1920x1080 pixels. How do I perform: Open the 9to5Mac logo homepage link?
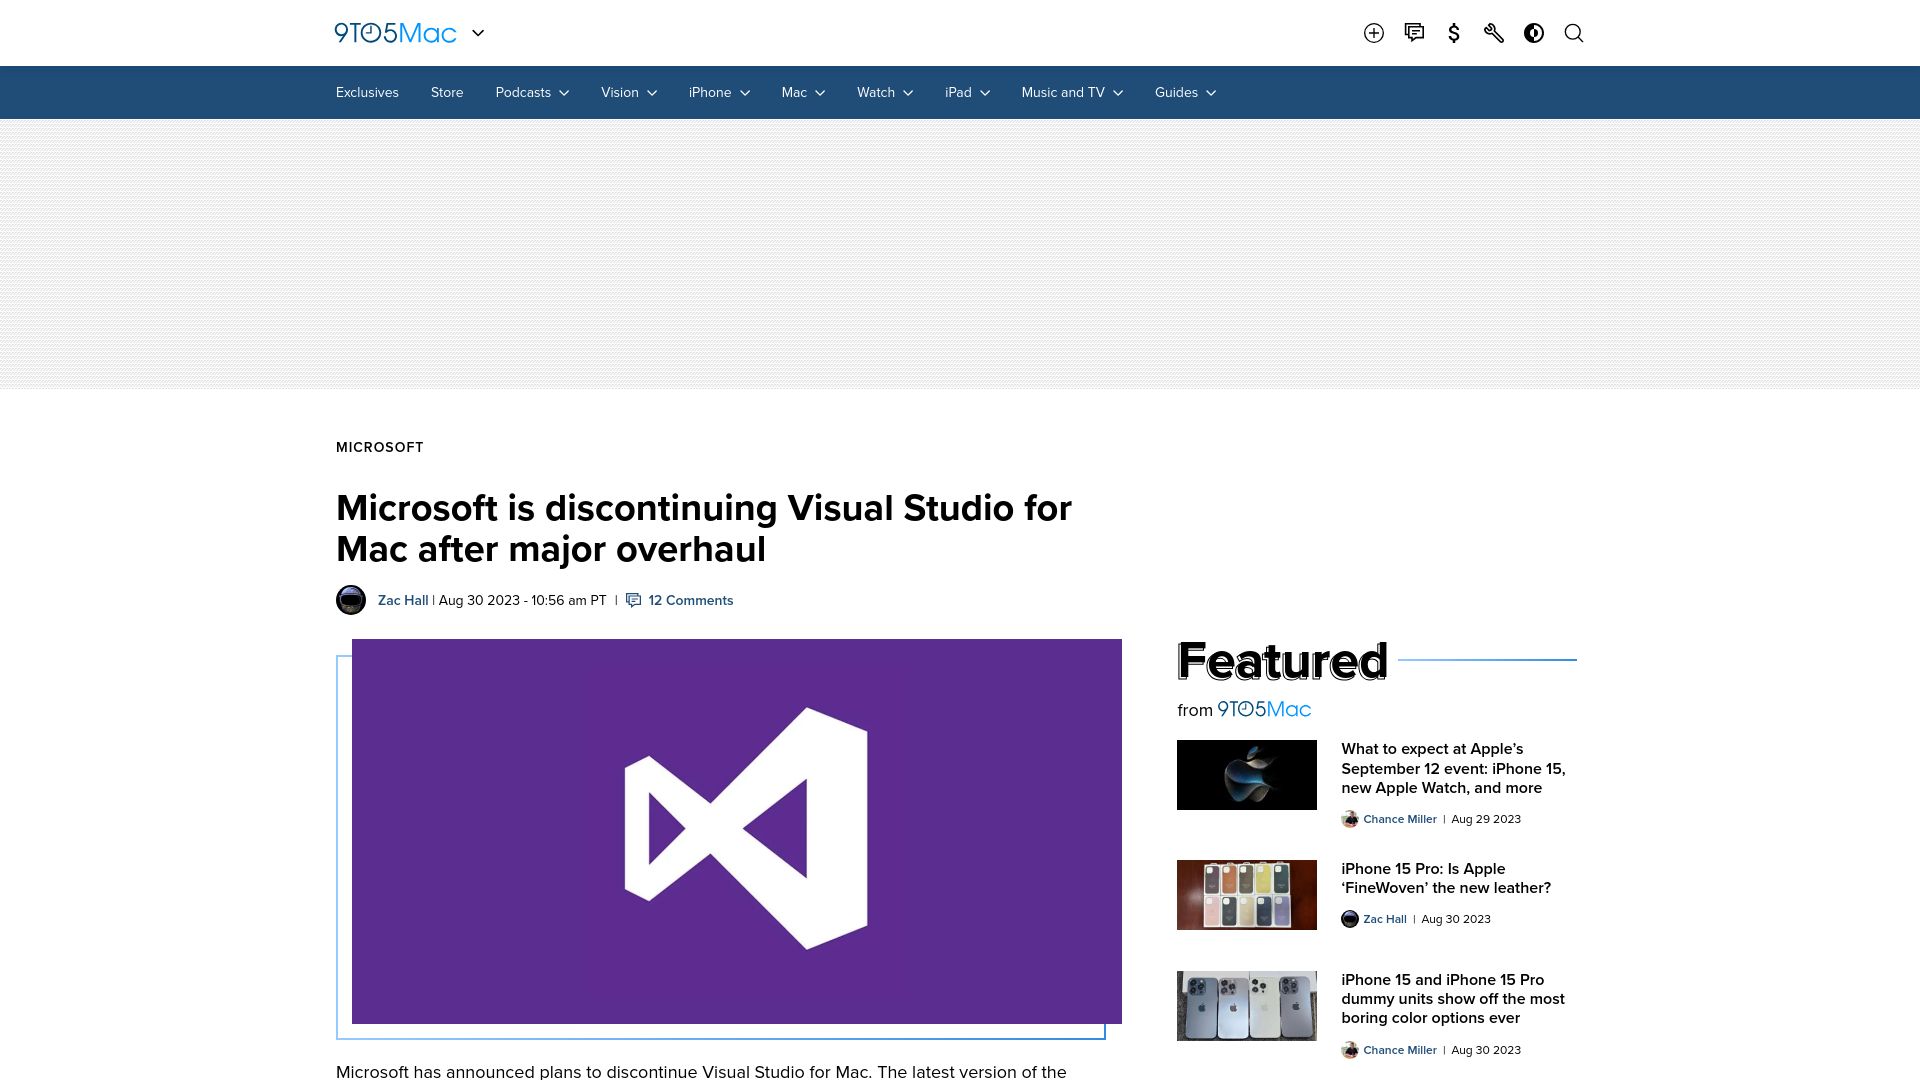[395, 33]
